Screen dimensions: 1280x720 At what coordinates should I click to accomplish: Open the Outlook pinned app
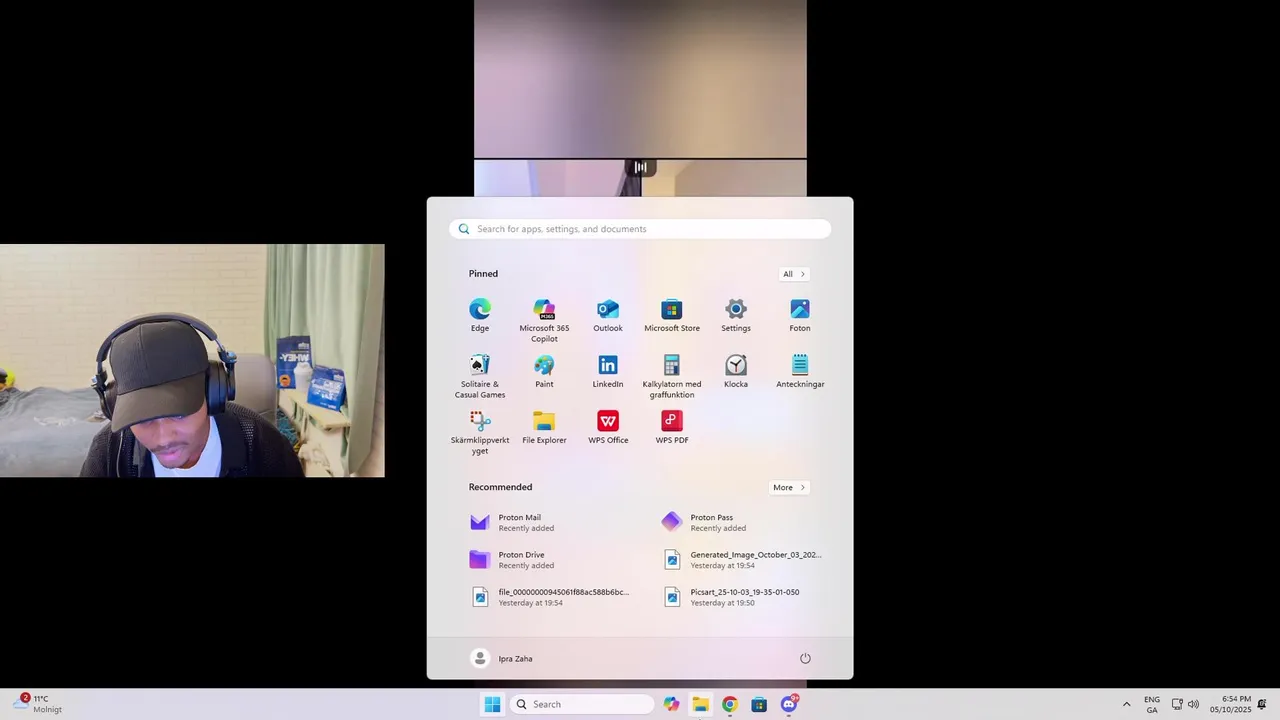point(608,315)
